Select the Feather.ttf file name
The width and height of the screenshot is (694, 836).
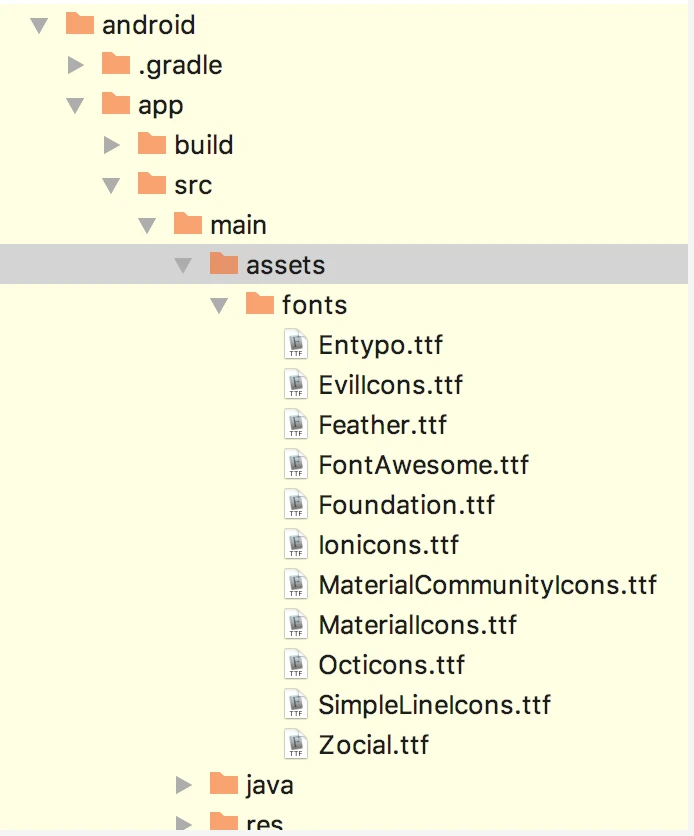383,425
